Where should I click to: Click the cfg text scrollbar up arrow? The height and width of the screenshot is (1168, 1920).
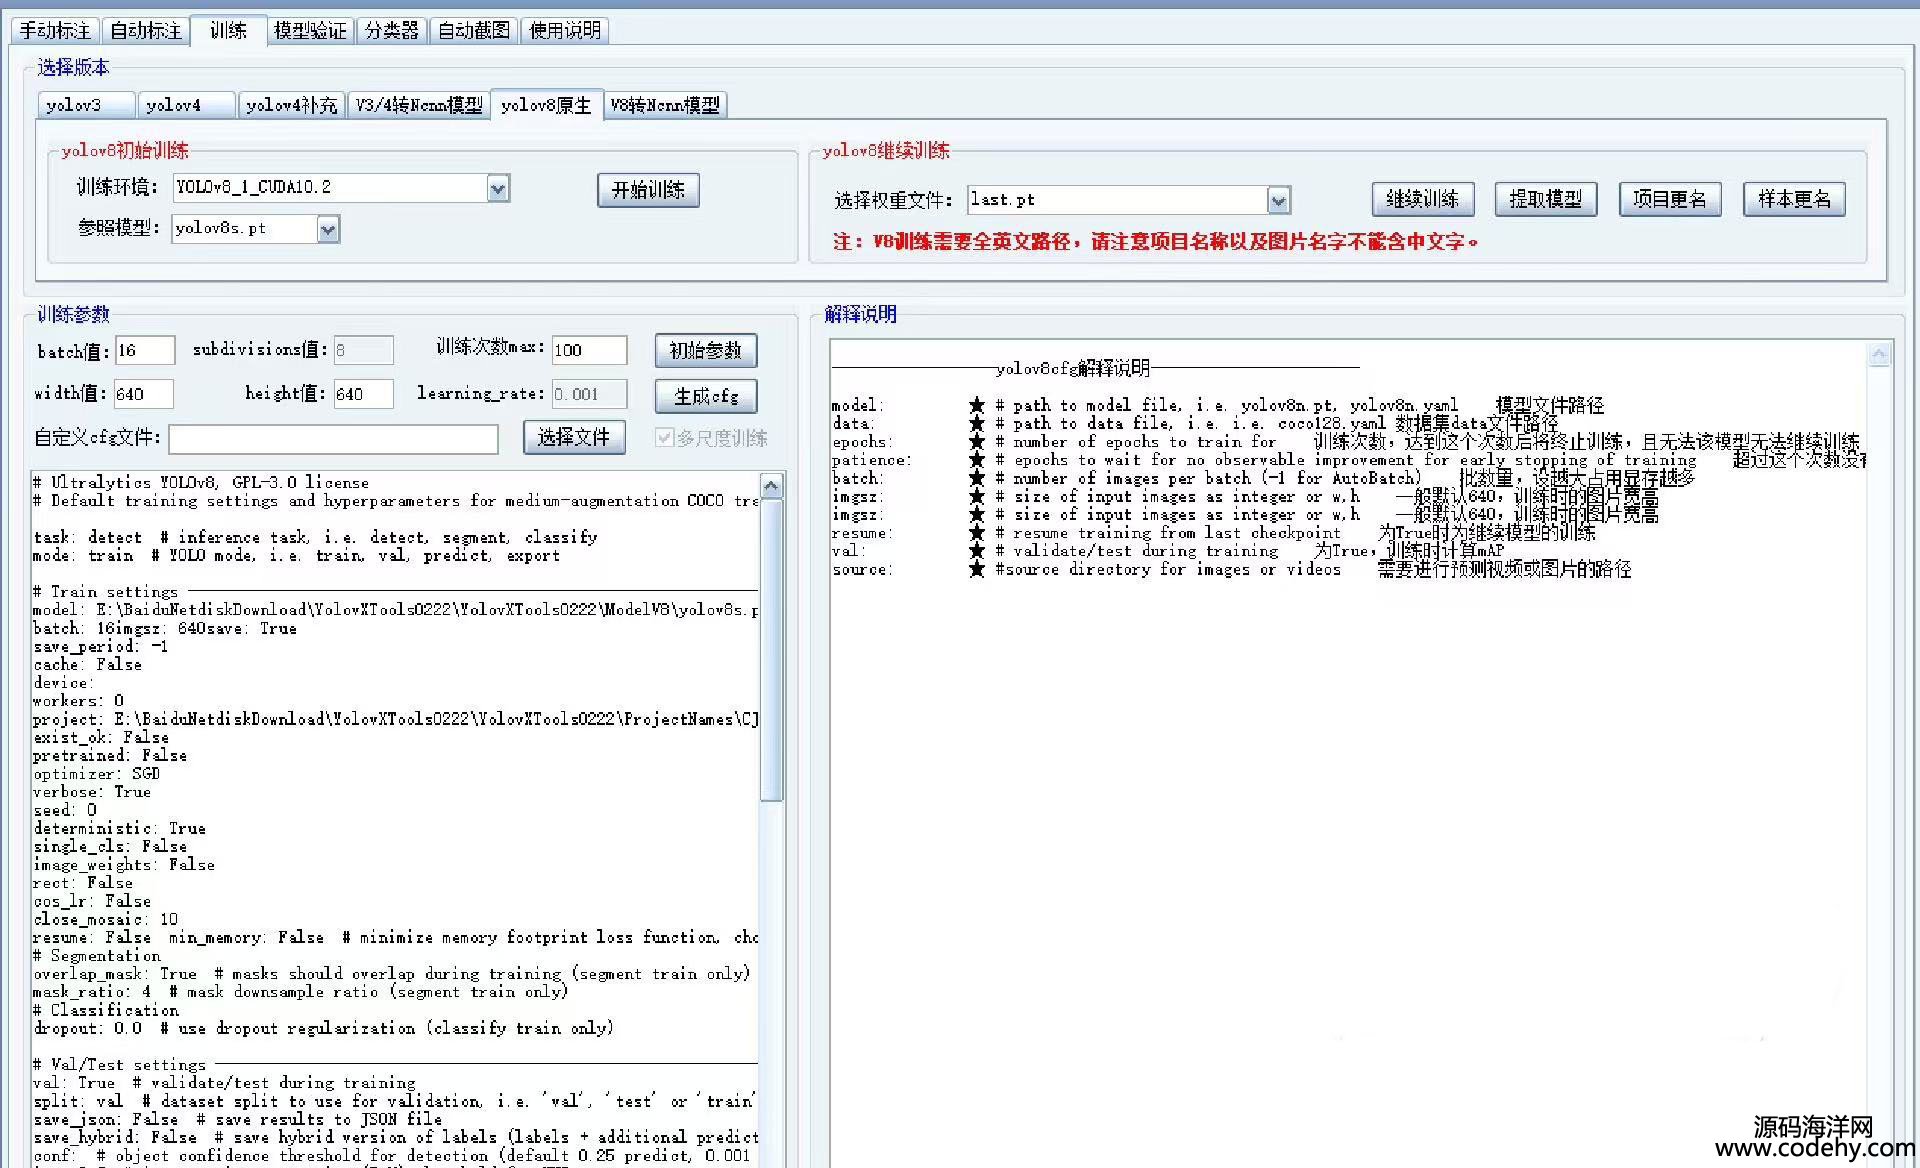point(771,486)
